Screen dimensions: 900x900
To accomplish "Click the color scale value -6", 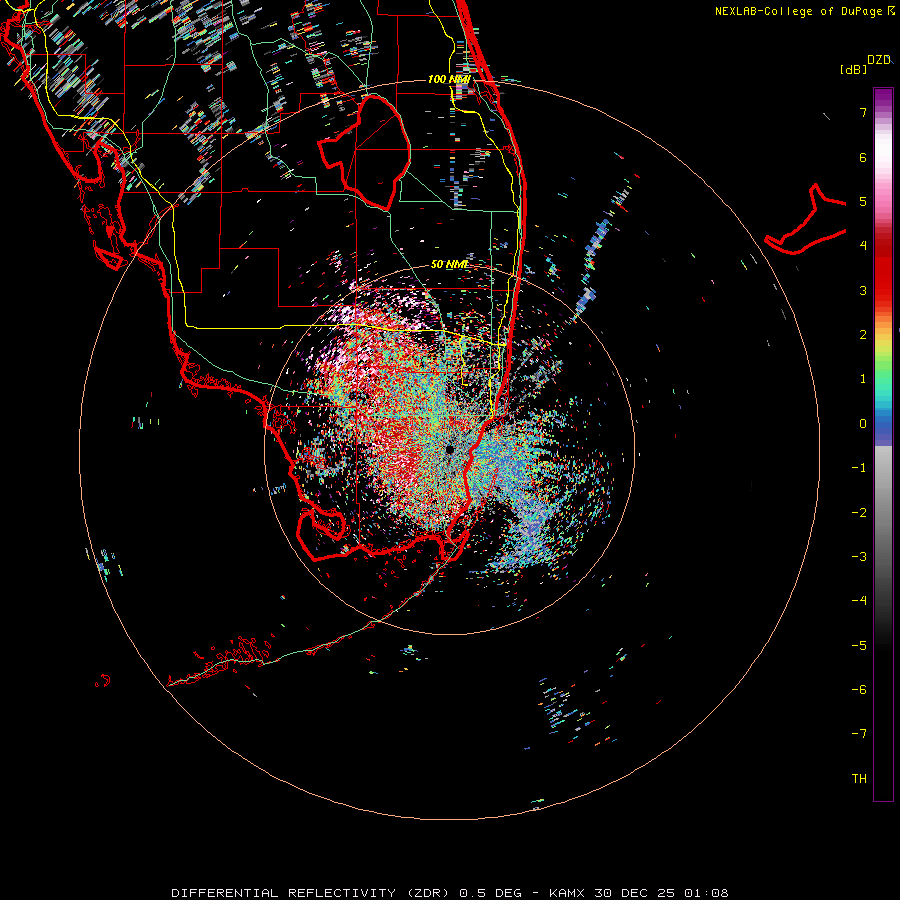I will click(x=859, y=690).
